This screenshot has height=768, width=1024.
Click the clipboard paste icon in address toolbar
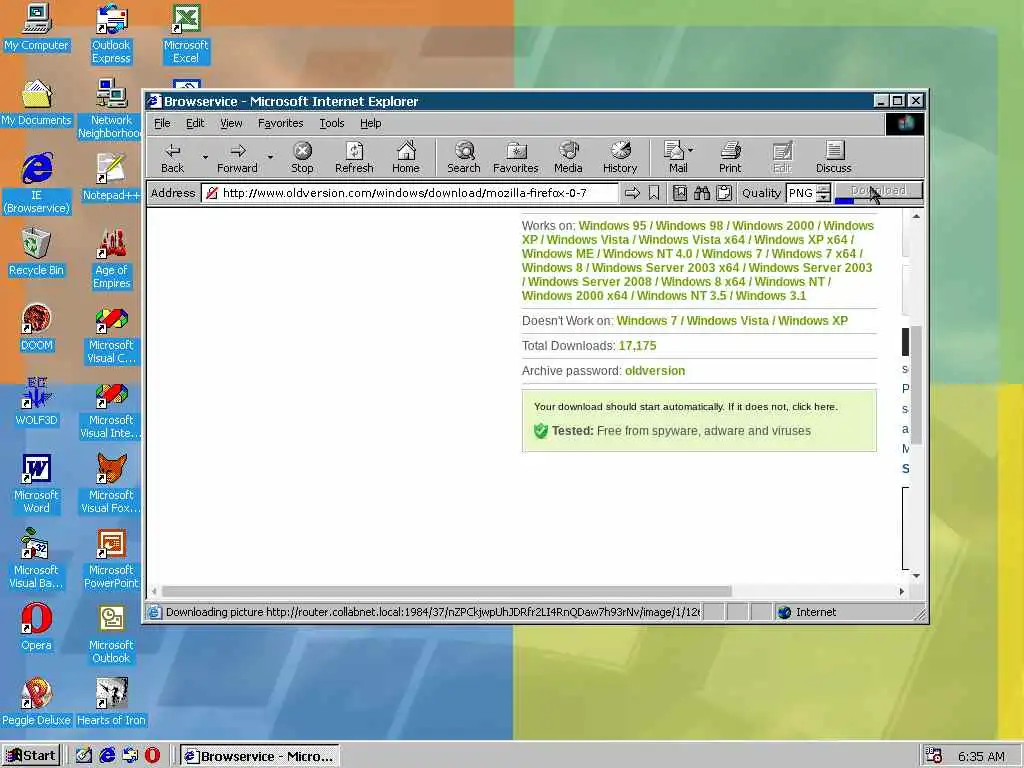(724, 193)
